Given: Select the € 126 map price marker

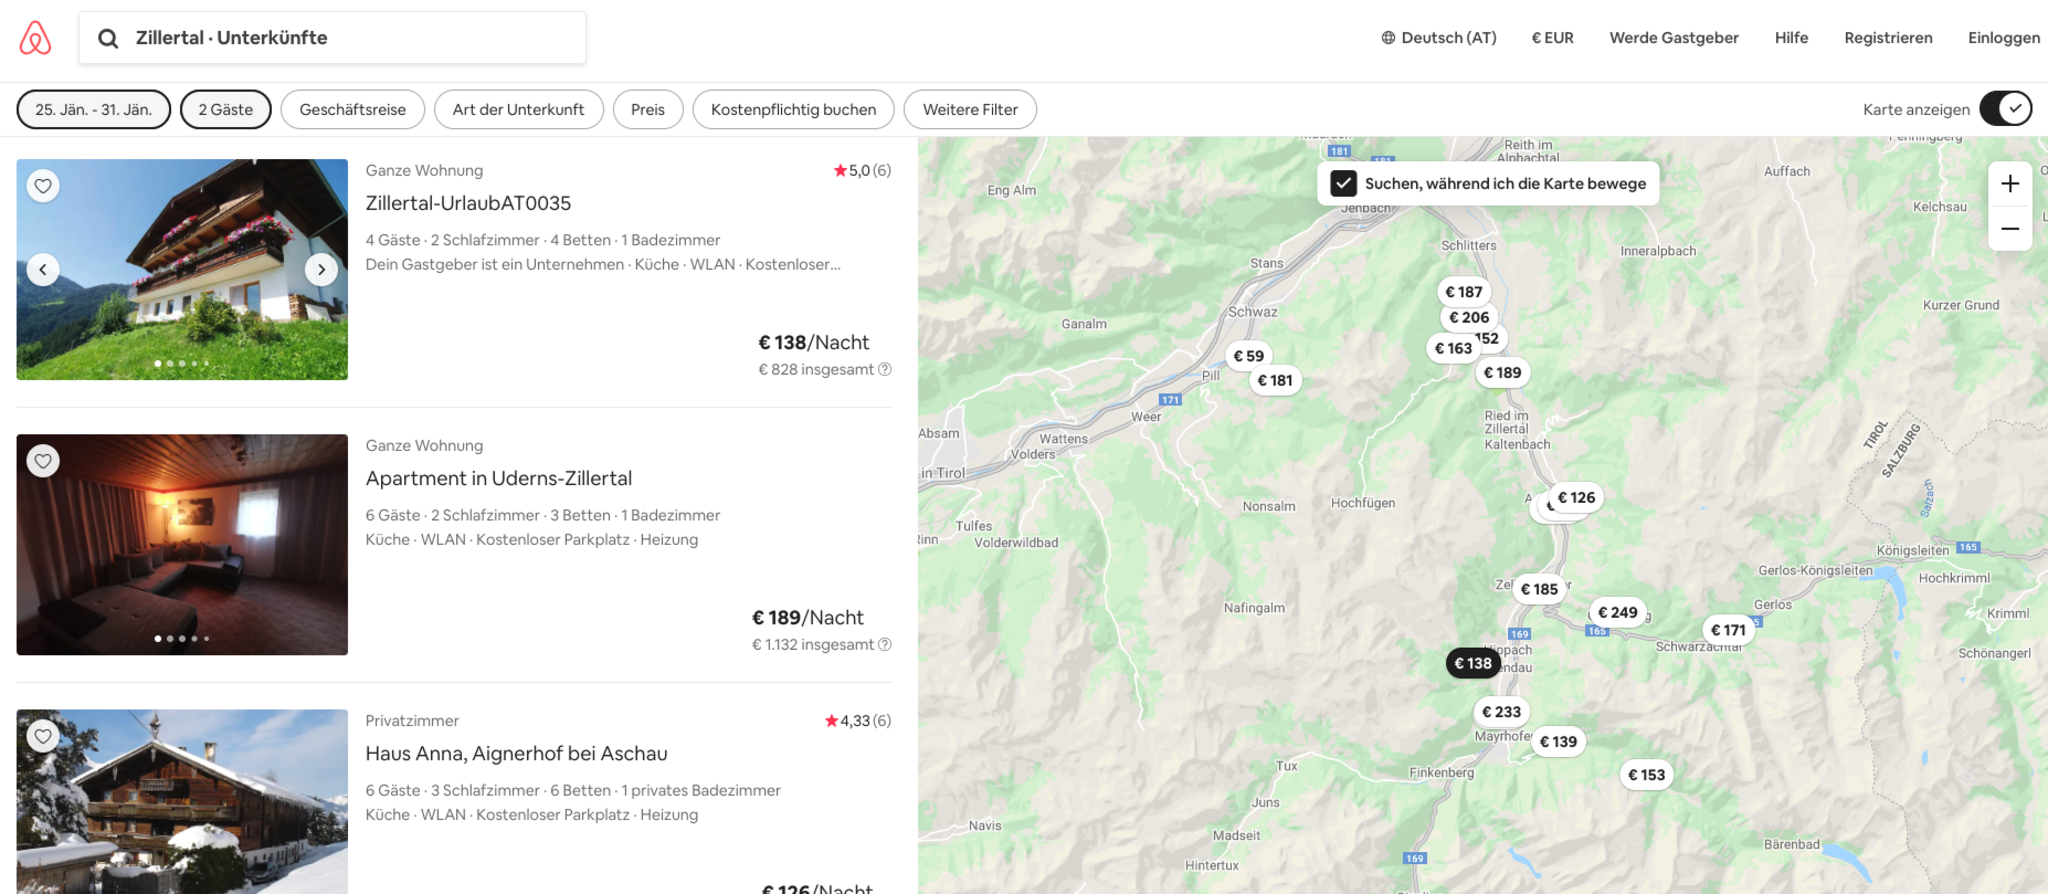Looking at the screenshot, I should coord(1576,498).
